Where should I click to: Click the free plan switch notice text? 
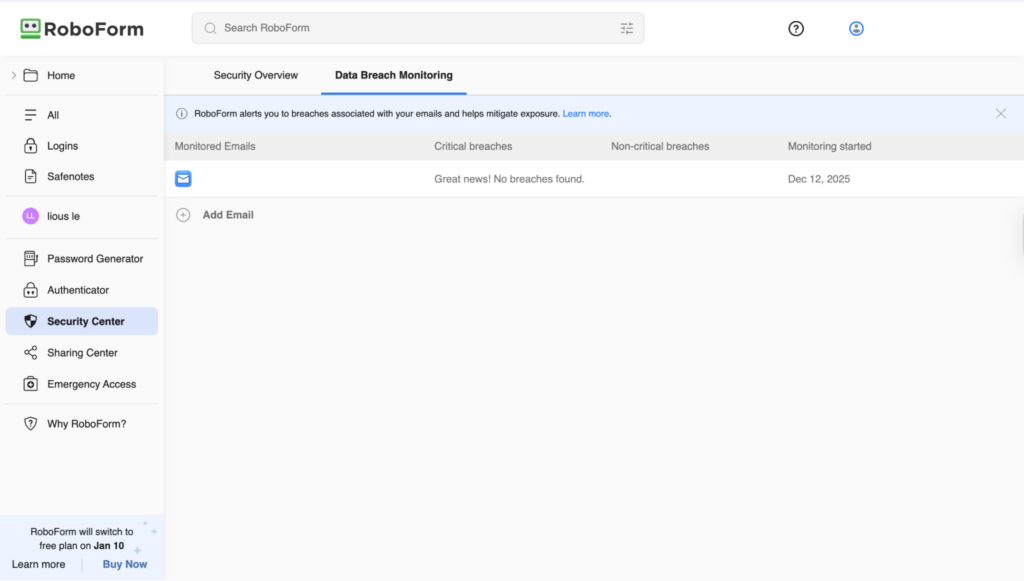click(x=82, y=539)
